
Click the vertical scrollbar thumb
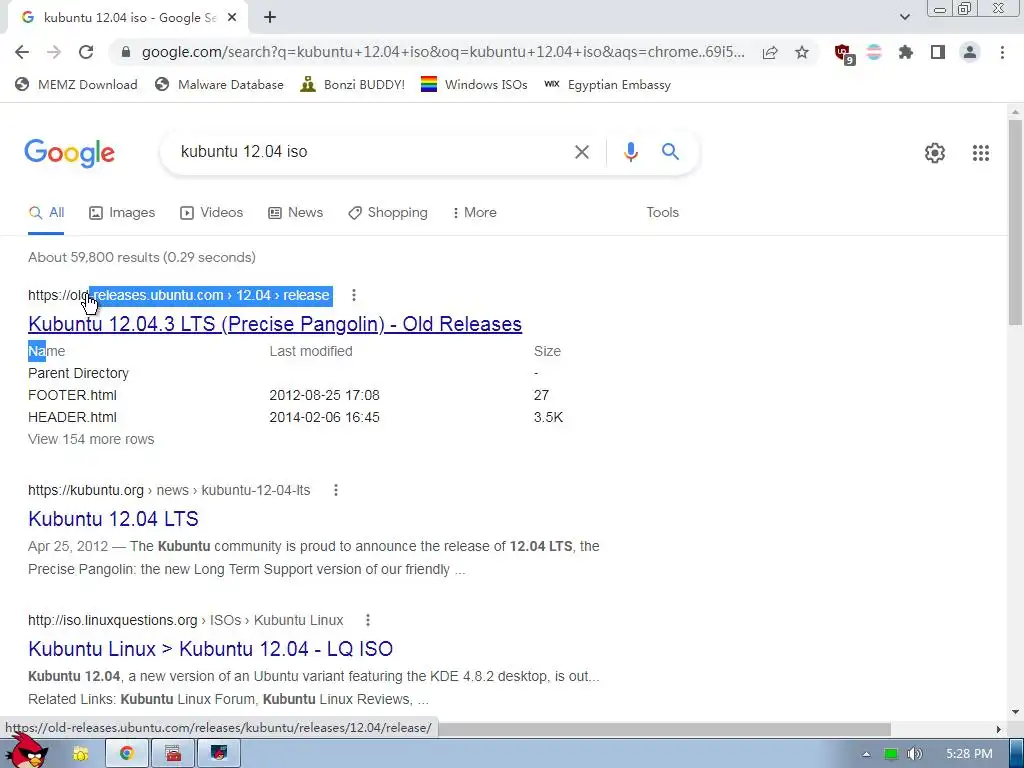click(x=1015, y=222)
